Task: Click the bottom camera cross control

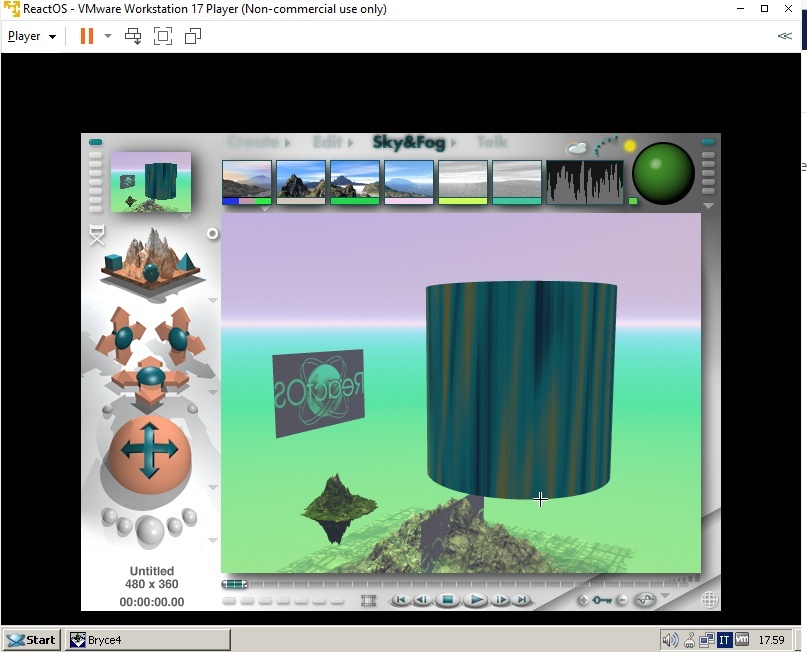Action: pyautogui.click(x=150, y=380)
